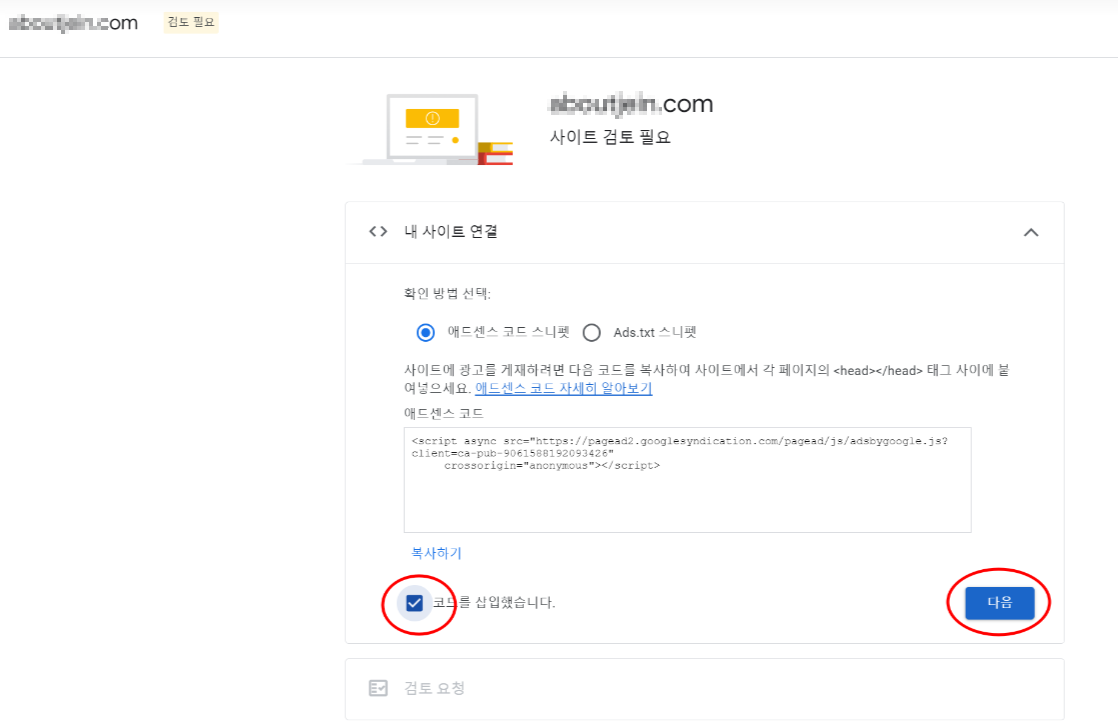
Task: Click the 내 사이트 연결 header title
Action: click(x=451, y=232)
